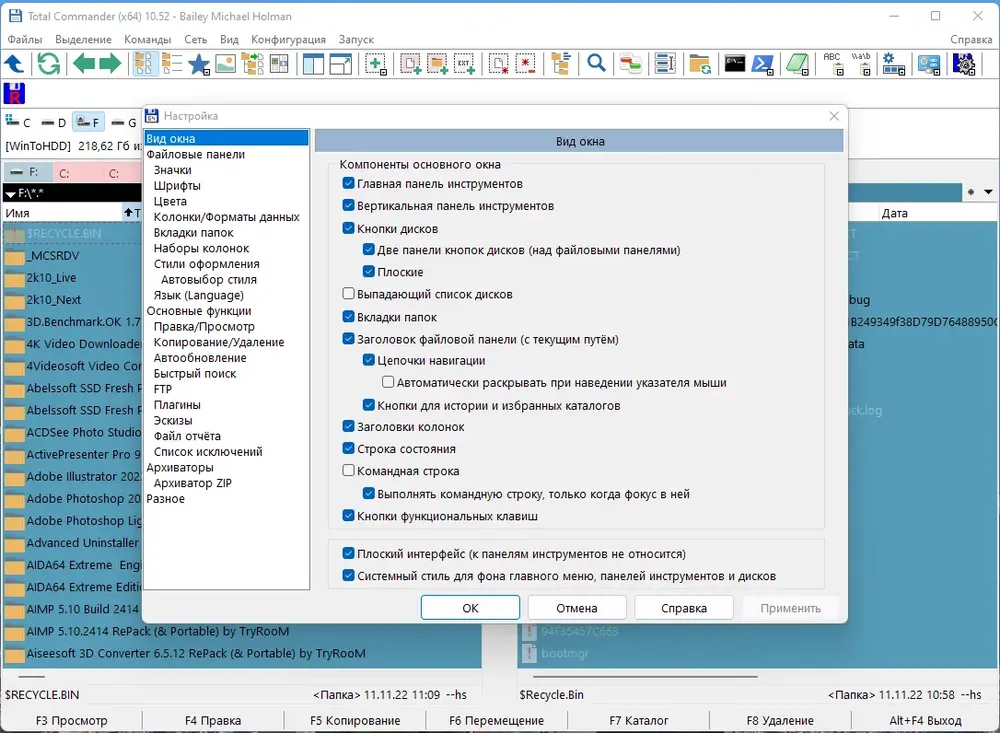Enable 'Командная строка' checkbox
The width and height of the screenshot is (1000, 733).
(348, 470)
